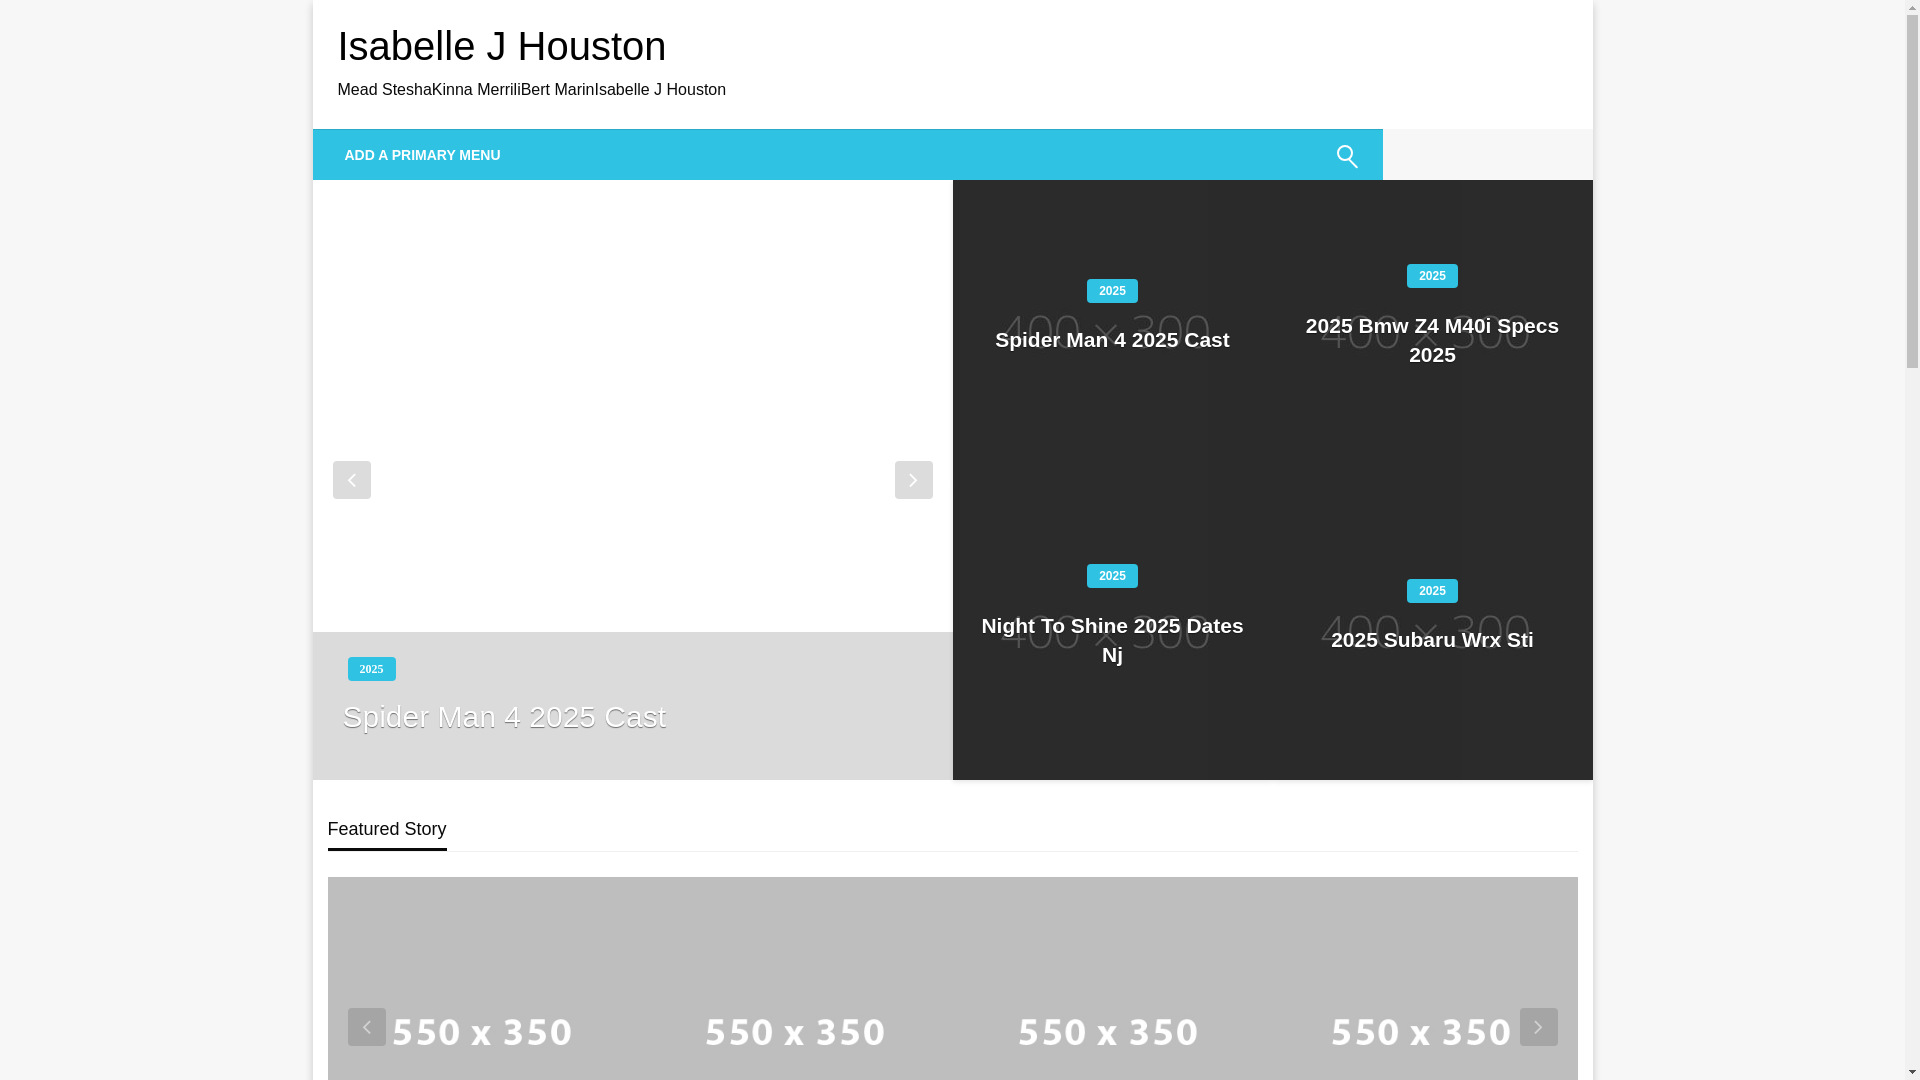Click 2025 tag above Night To Shine post
This screenshot has width=1920, height=1080.
[1112, 576]
